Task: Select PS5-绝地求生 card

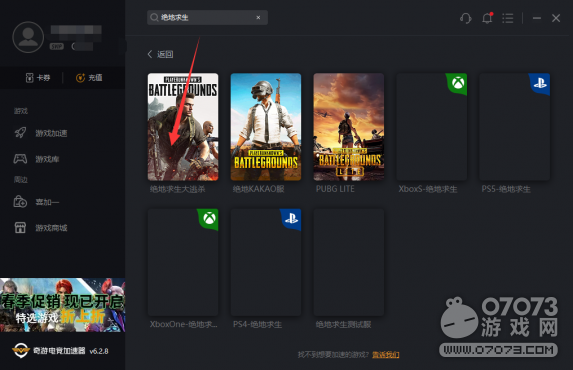Action: tap(515, 127)
